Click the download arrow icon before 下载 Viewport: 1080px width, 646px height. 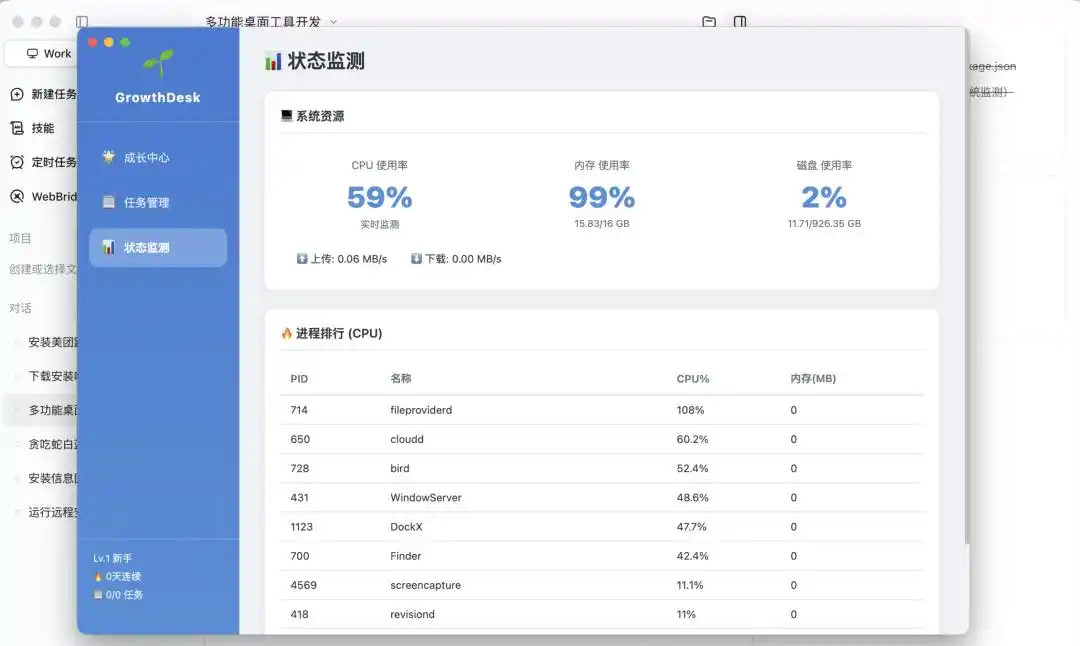click(416, 259)
